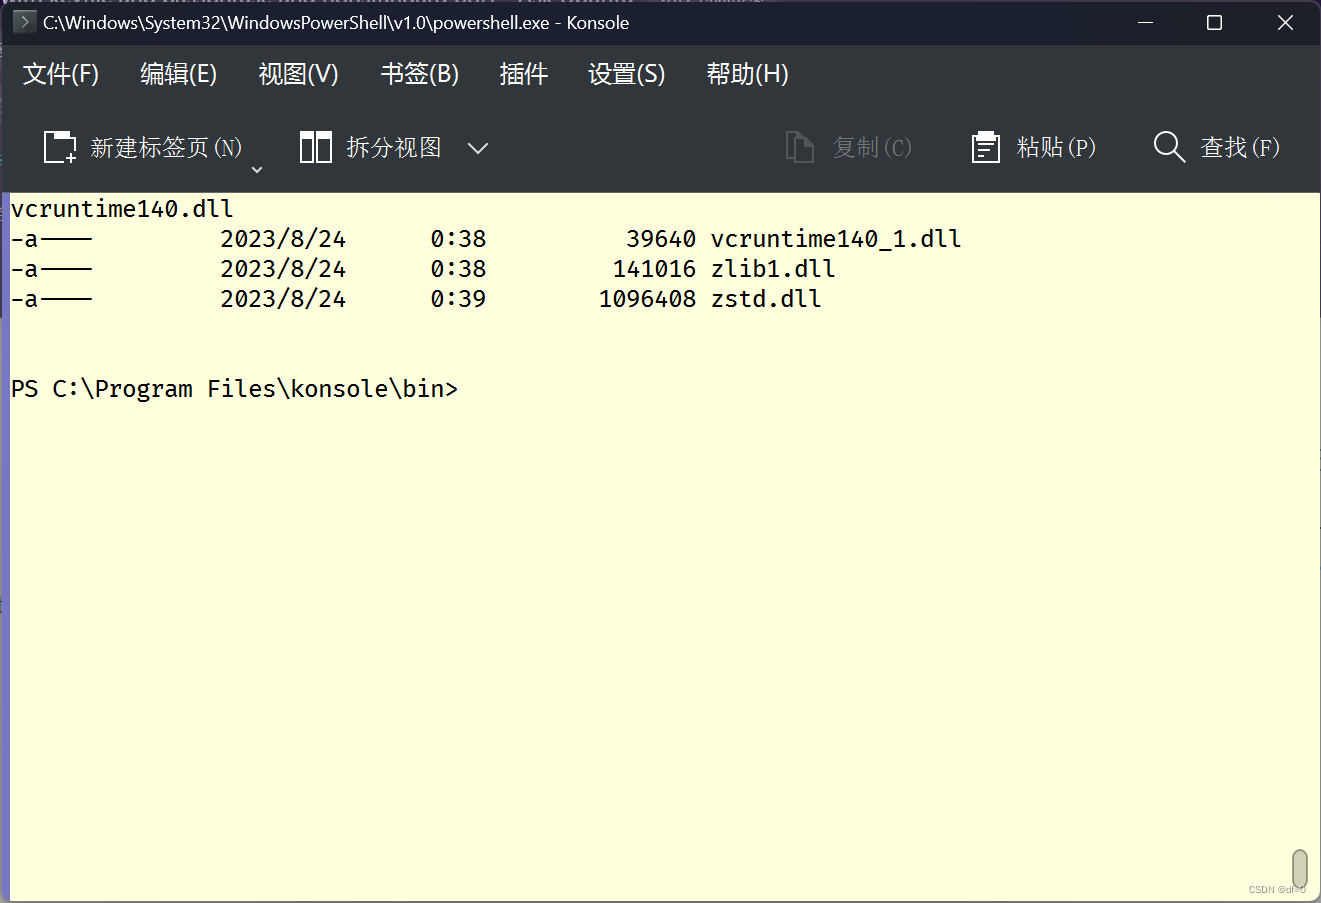Click the chevron arrow next to 新建标签页
This screenshot has width=1321, height=903.
[257, 170]
